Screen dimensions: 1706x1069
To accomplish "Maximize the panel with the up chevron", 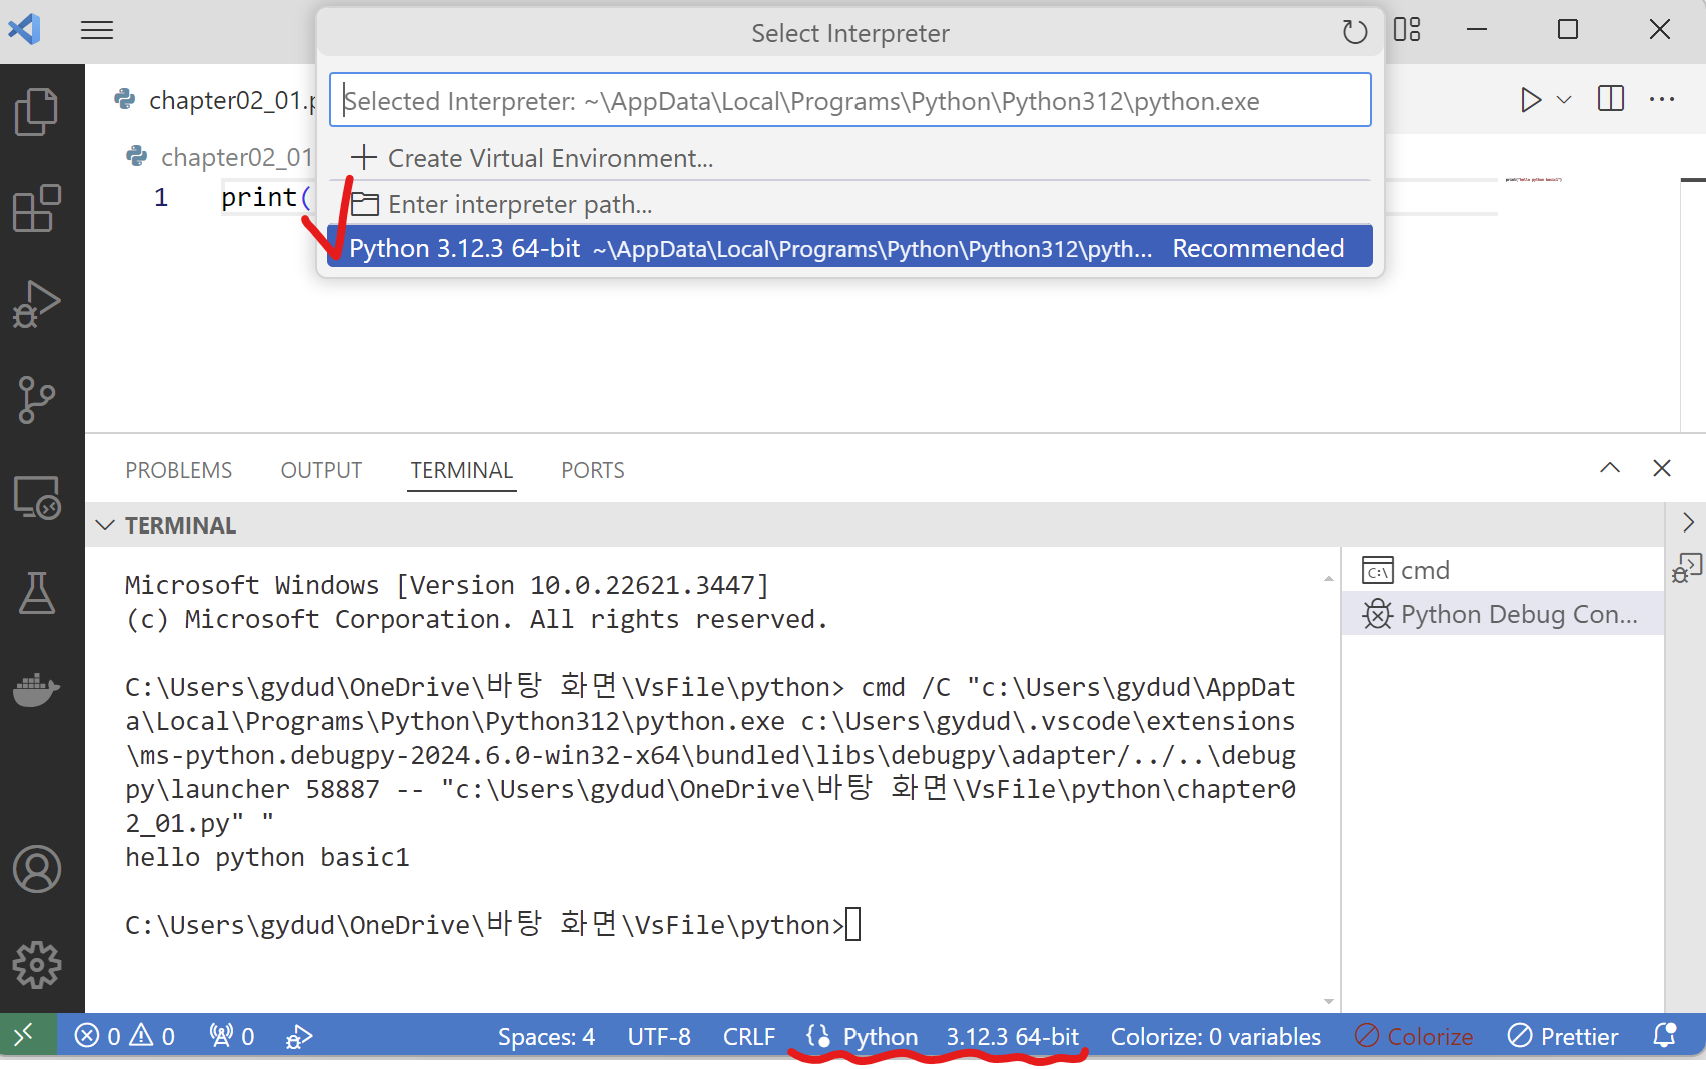I will (1610, 468).
